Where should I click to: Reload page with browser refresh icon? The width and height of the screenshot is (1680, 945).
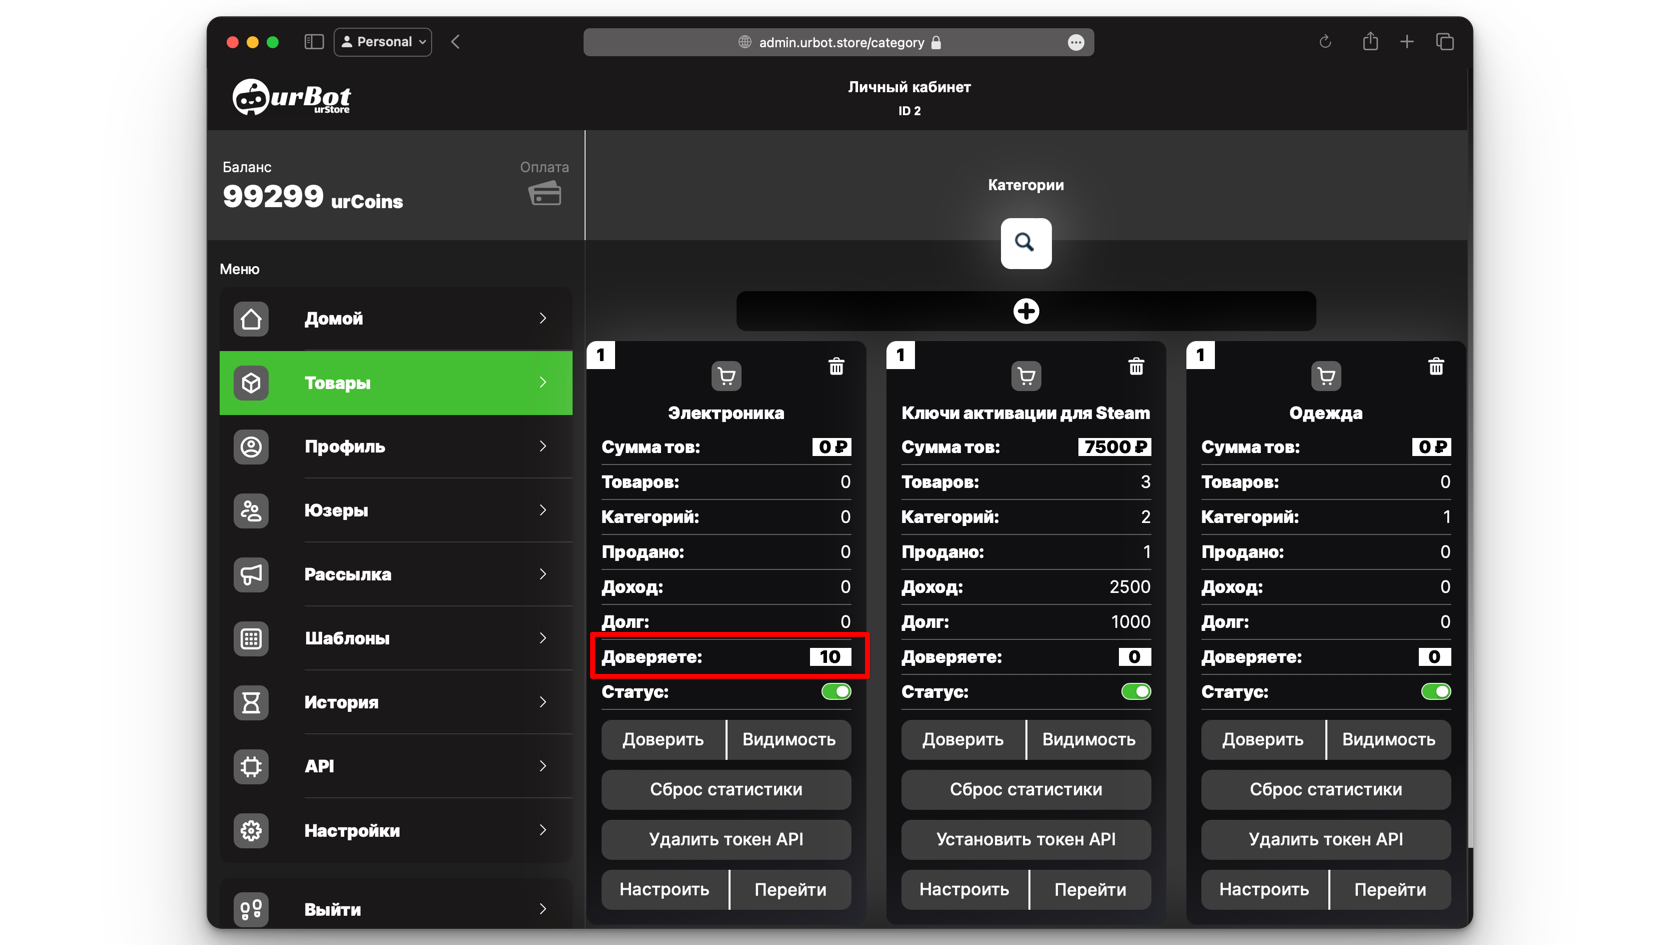tap(1325, 42)
